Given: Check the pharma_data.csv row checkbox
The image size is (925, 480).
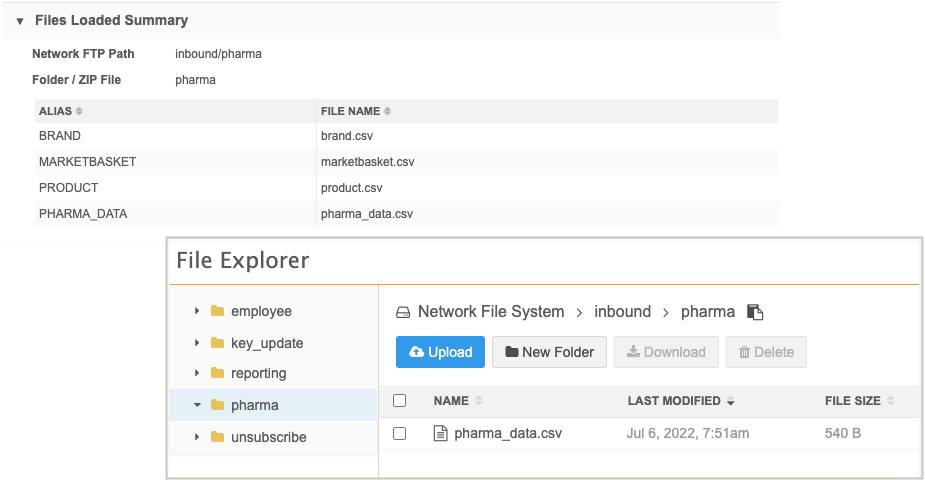Looking at the screenshot, I should click(x=400, y=433).
